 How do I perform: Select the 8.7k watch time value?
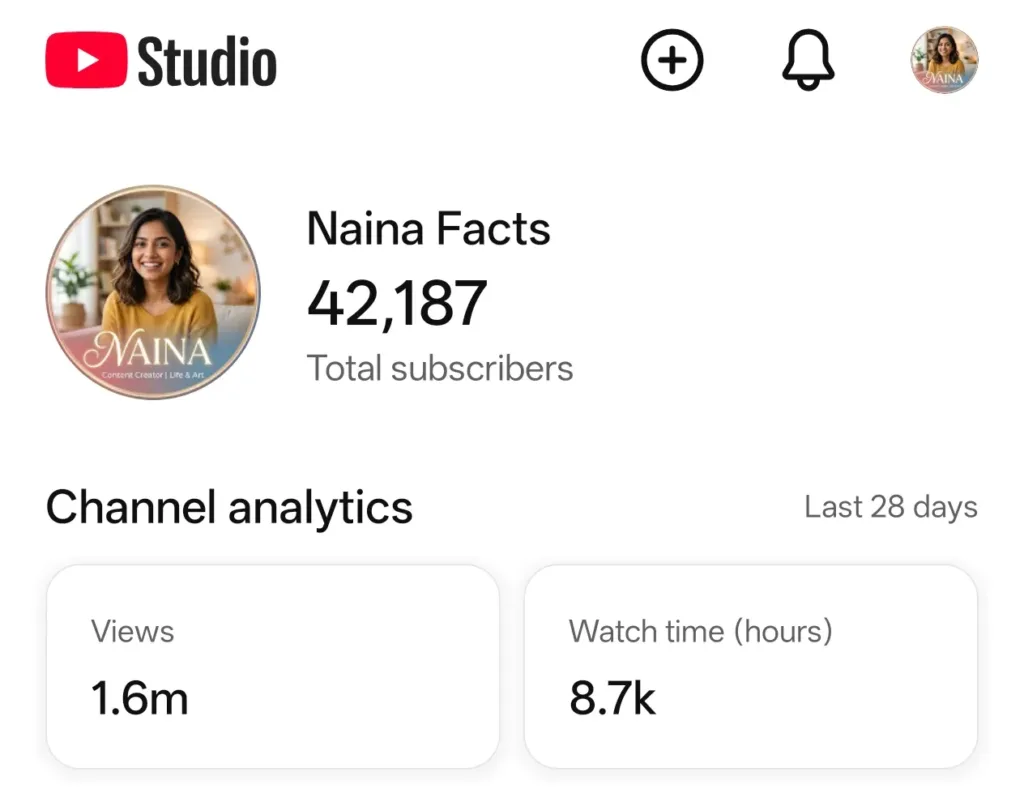point(612,698)
